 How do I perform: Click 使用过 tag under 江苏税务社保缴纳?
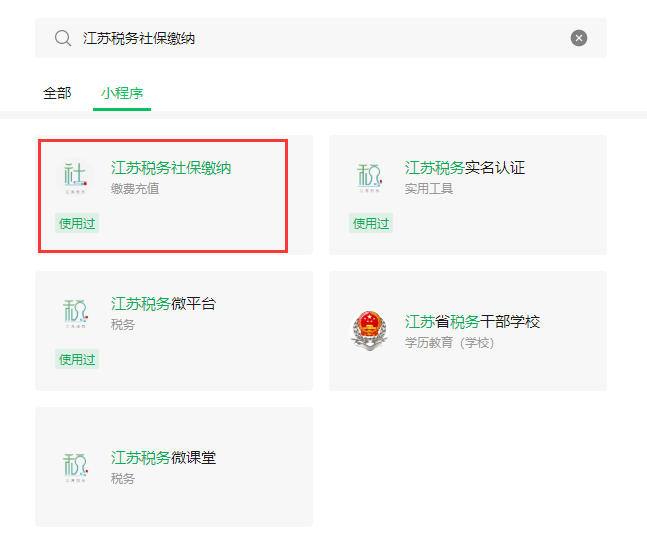pyautogui.click(x=77, y=223)
